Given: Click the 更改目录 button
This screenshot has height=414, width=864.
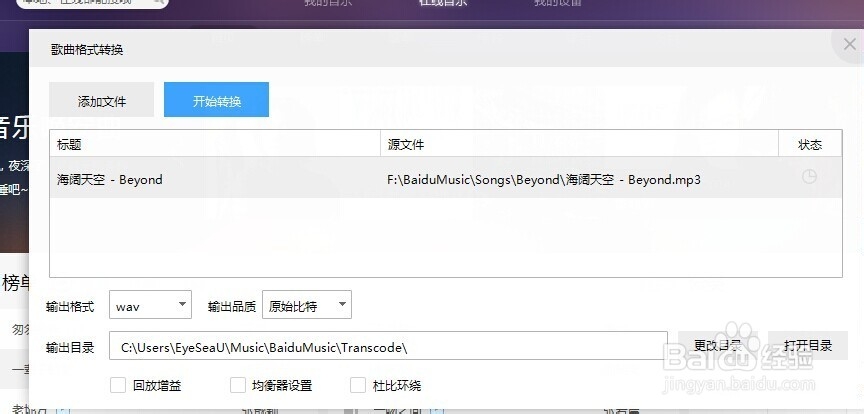Looking at the screenshot, I should coord(717,346).
